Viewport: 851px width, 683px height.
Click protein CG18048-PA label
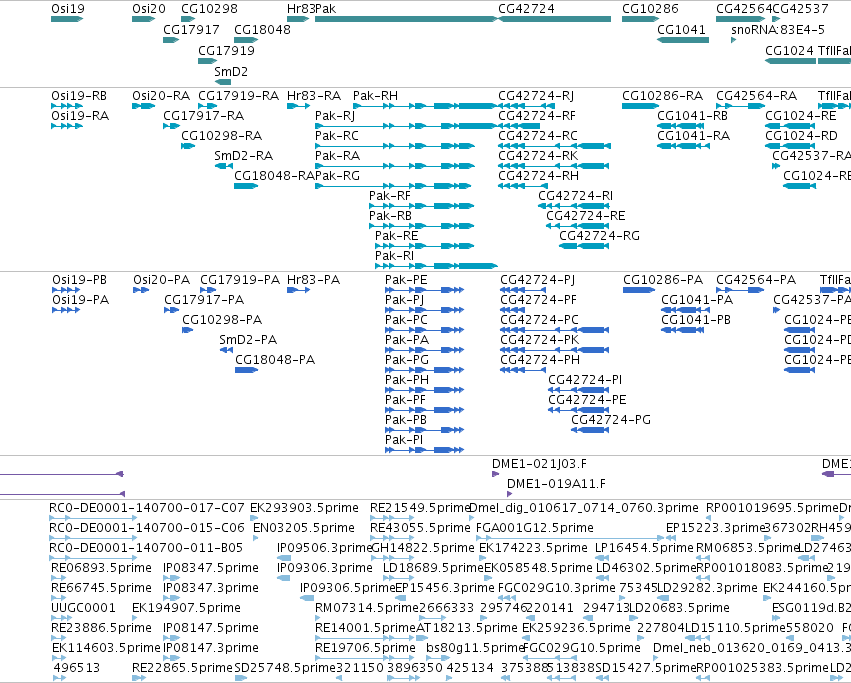tap(275, 360)
